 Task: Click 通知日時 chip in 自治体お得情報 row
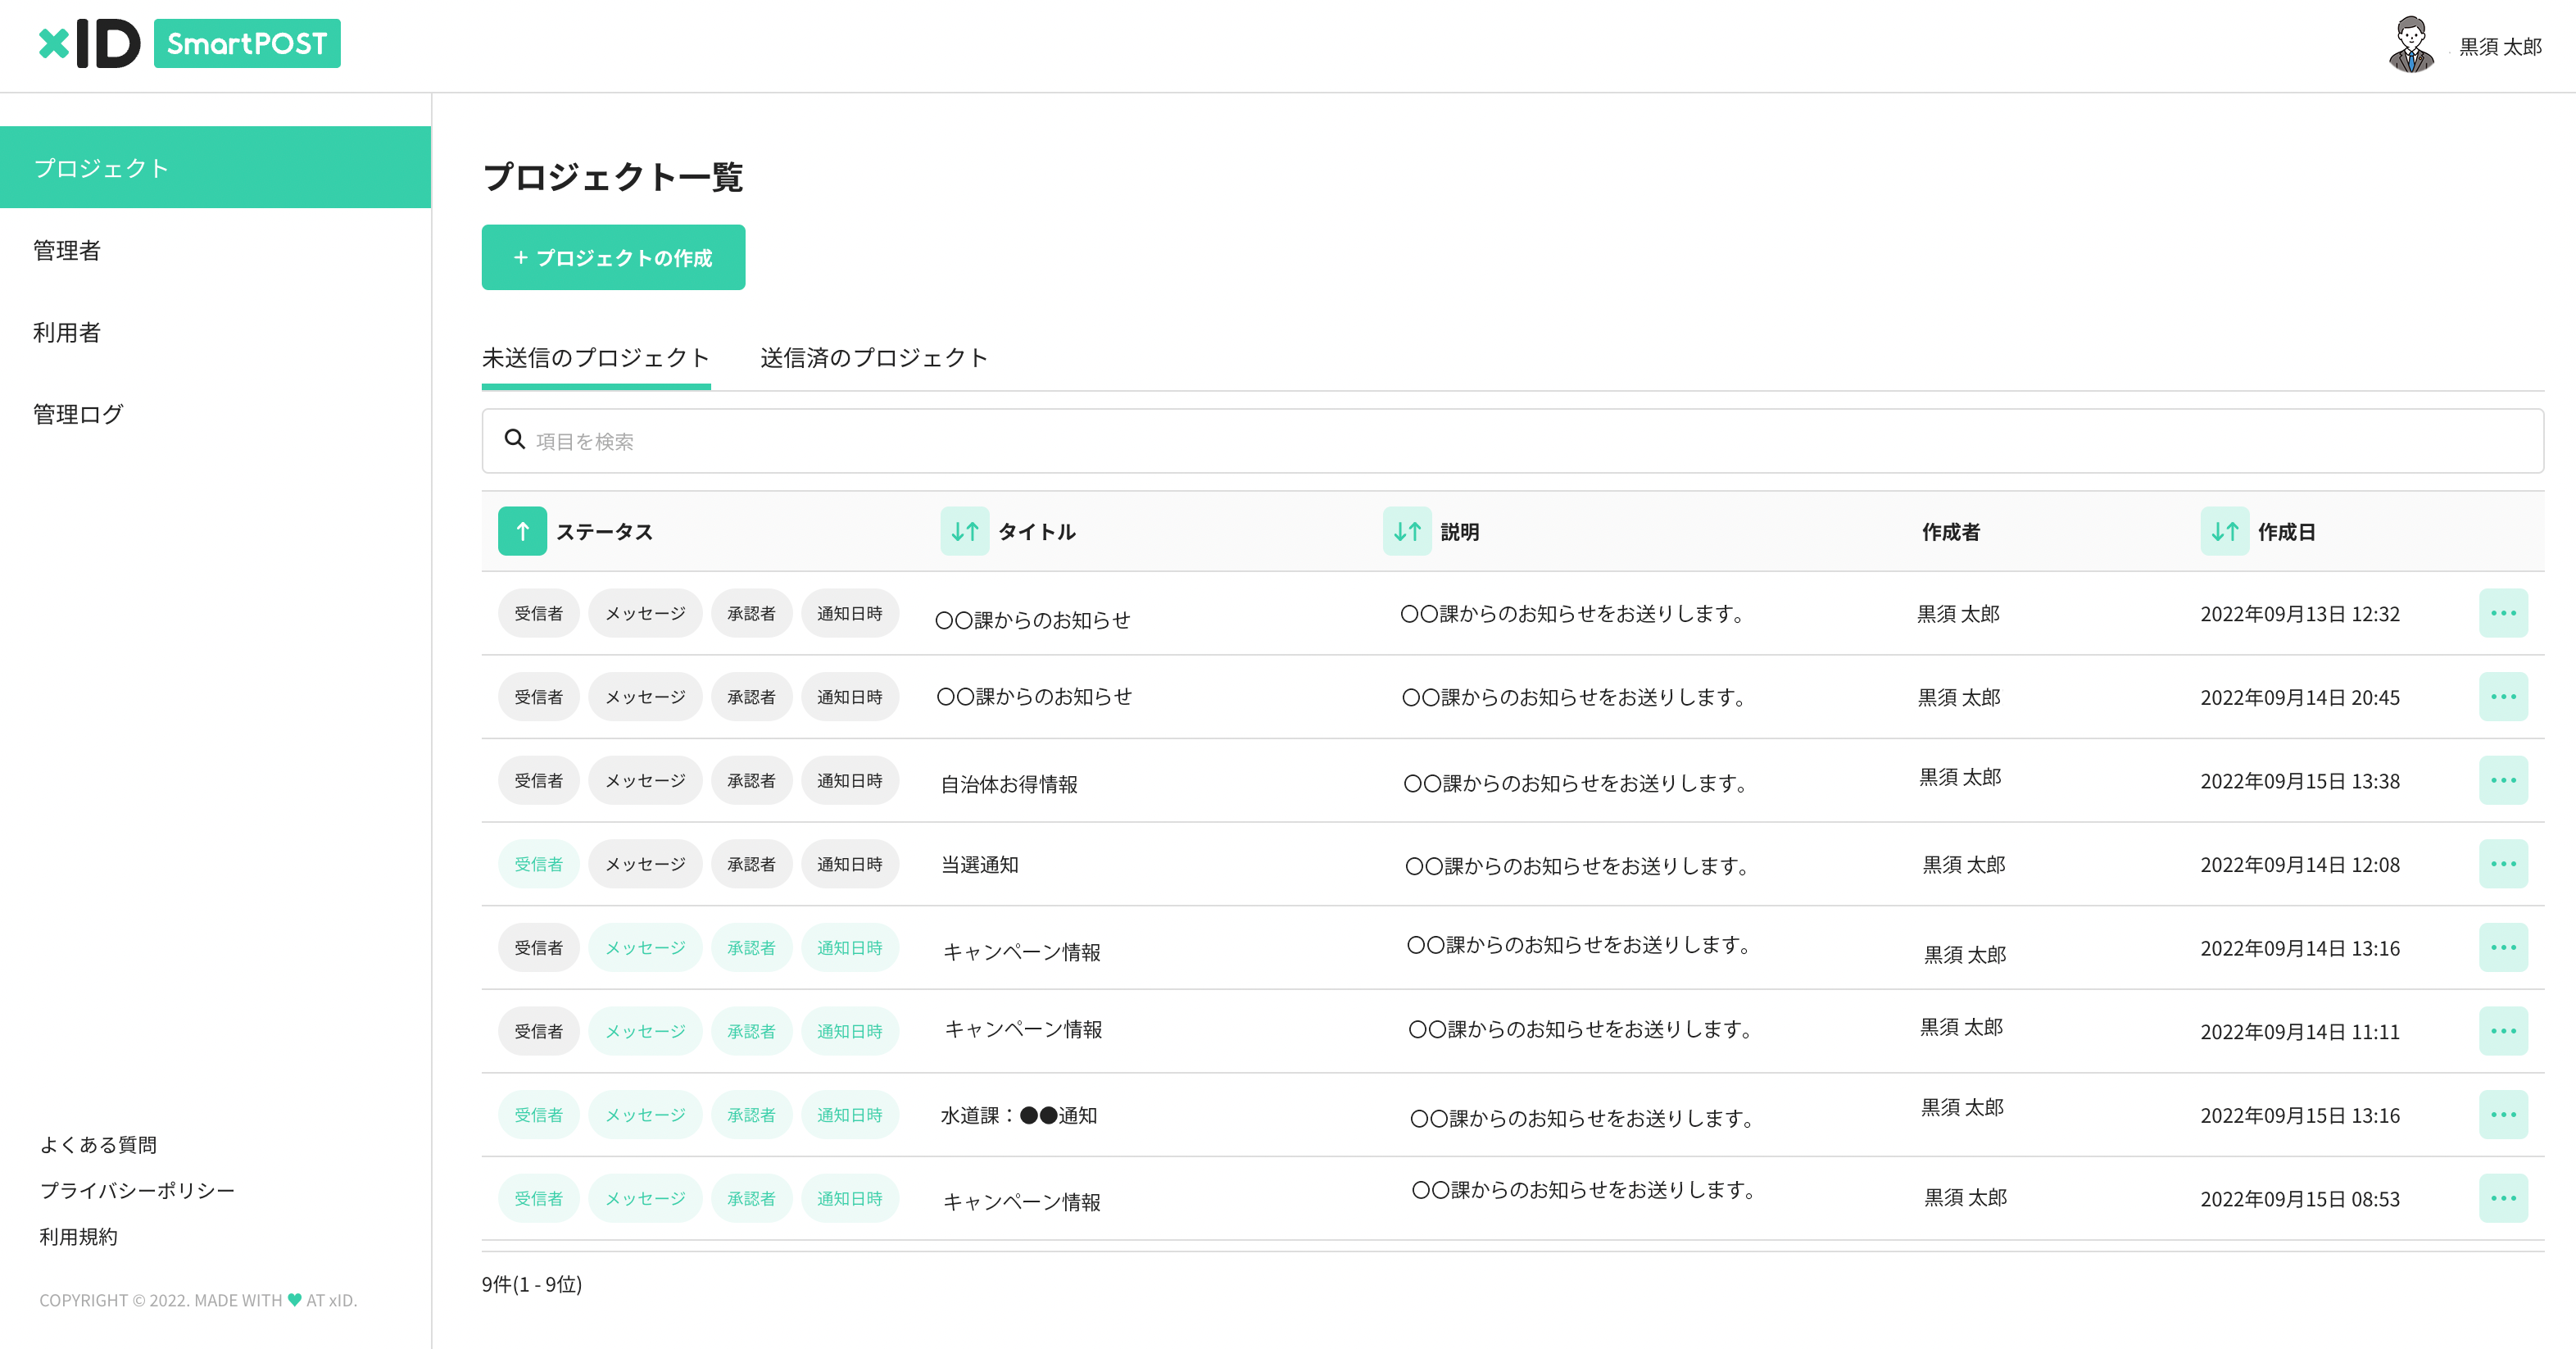point(849,781)
